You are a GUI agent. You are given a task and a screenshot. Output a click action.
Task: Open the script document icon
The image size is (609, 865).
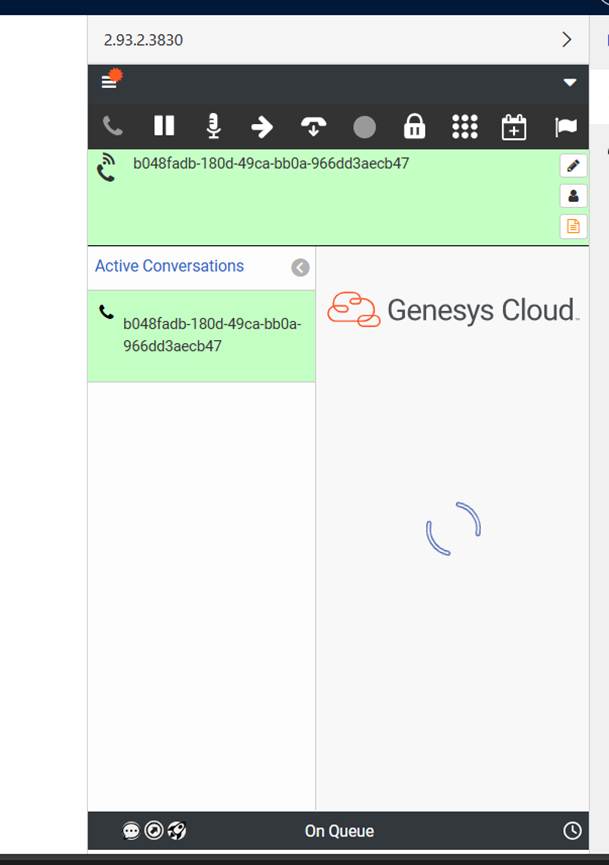point(573,226)
